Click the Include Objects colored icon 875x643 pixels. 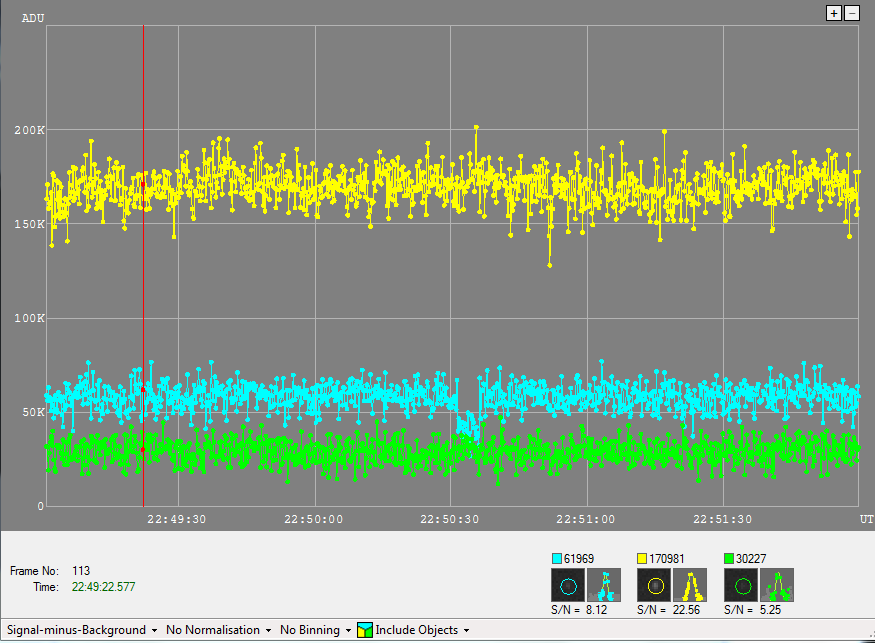(364, 630)
